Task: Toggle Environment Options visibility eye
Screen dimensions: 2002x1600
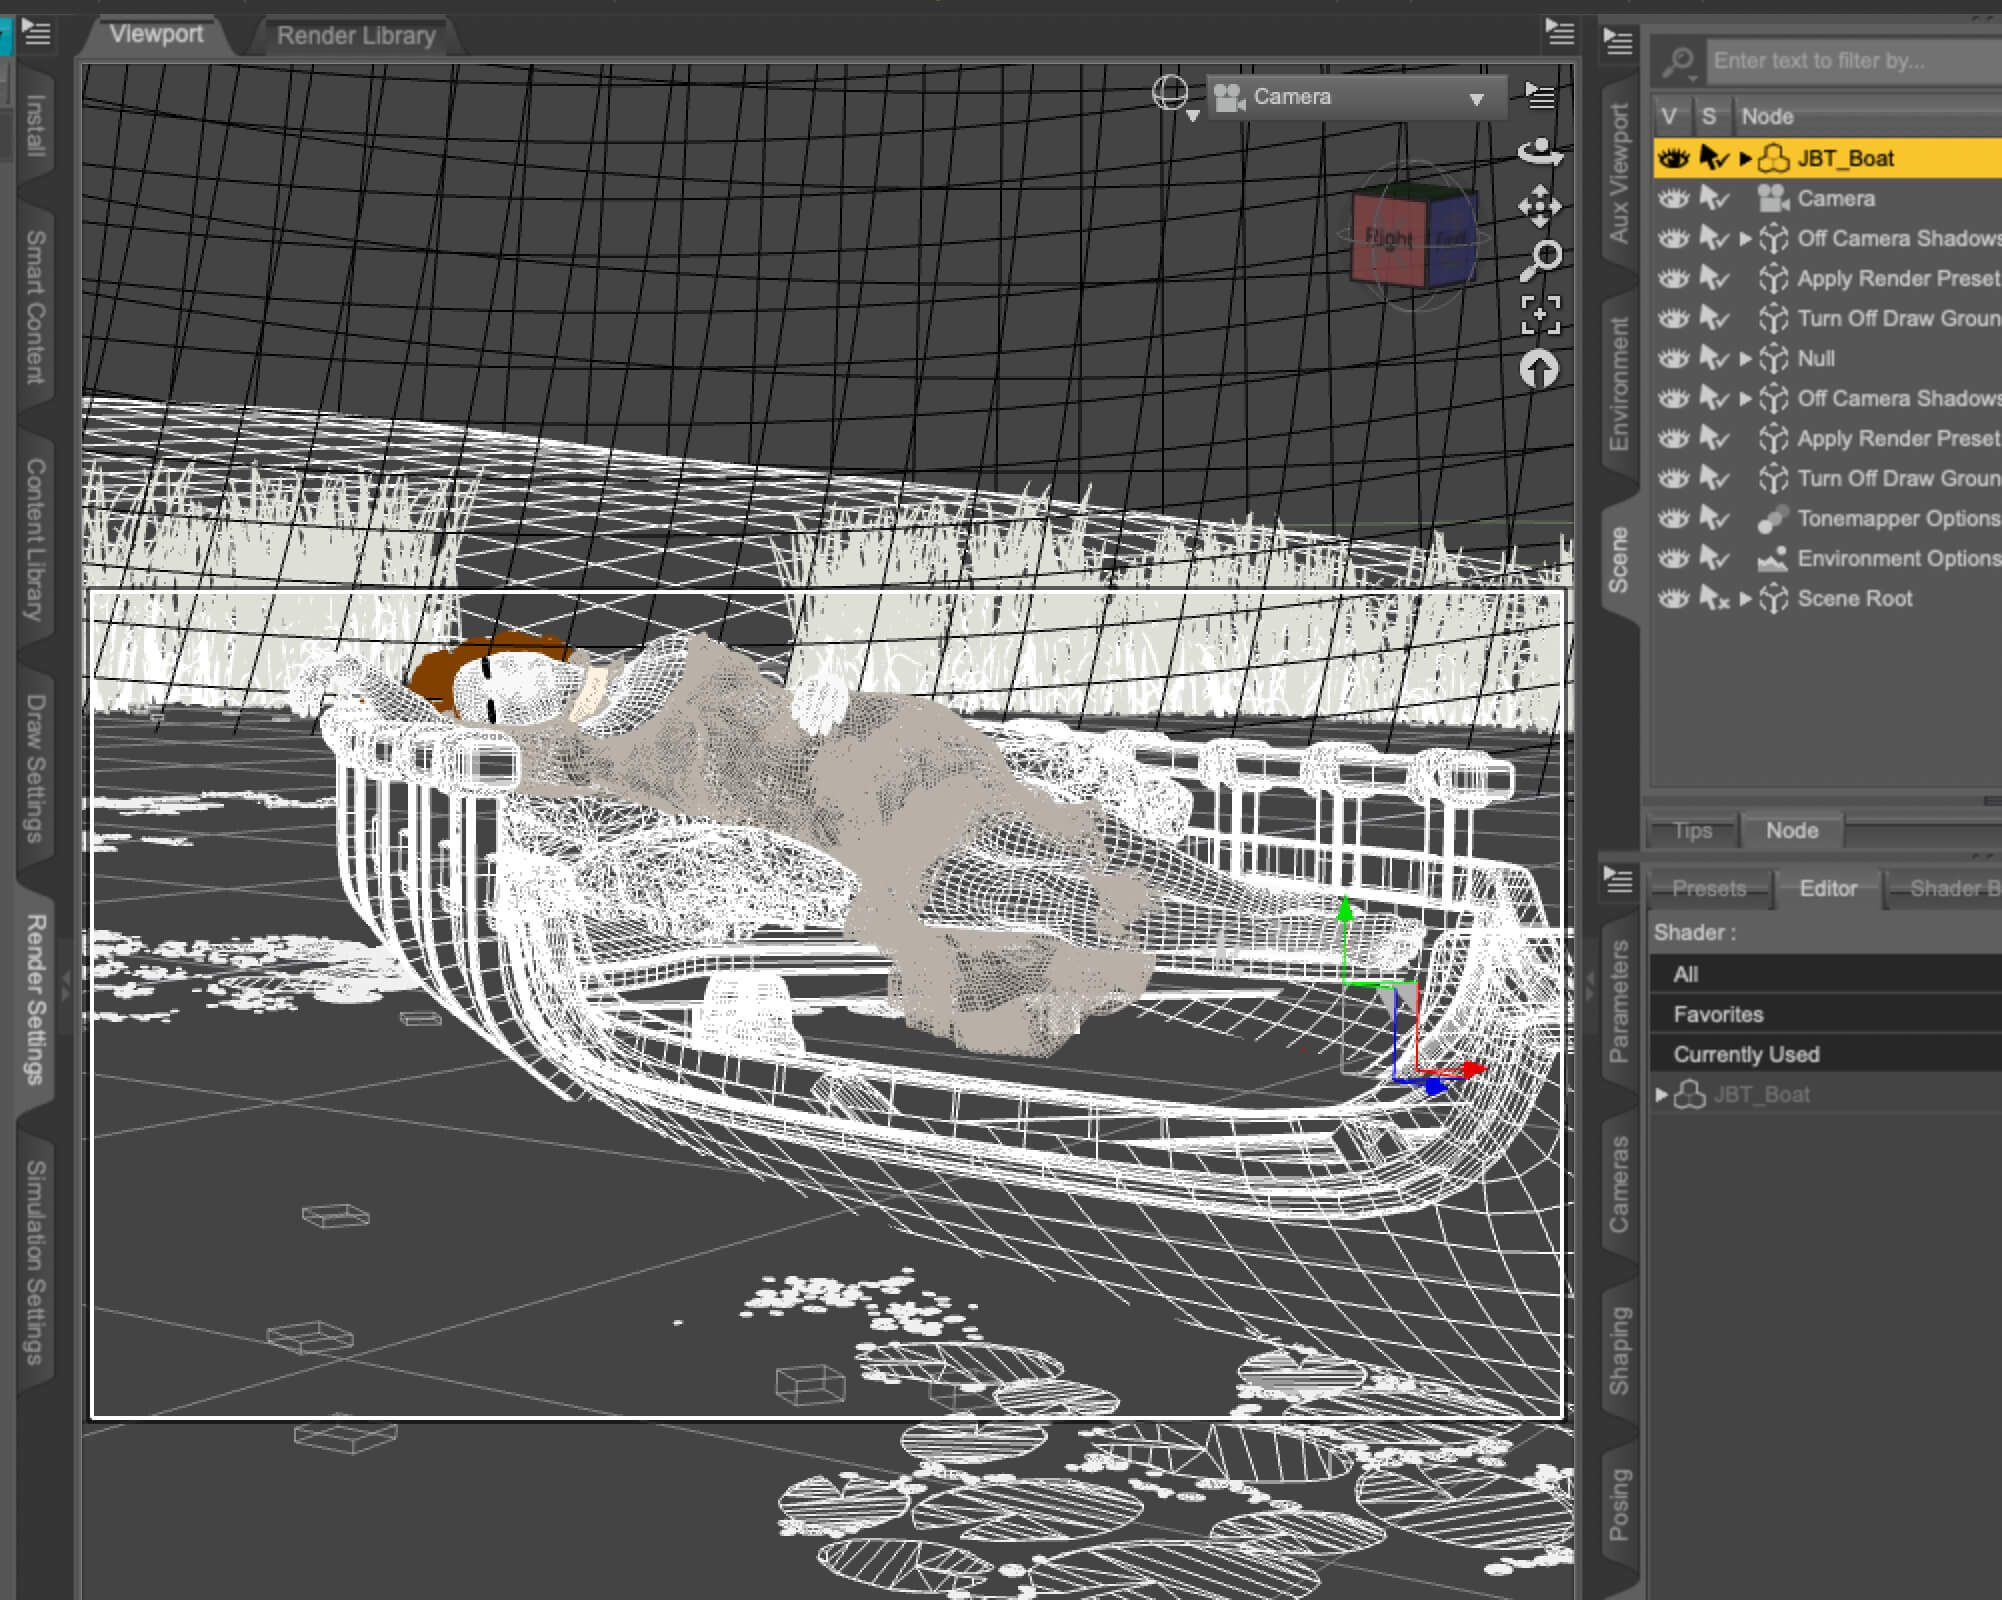Action: coord(1674,558)
